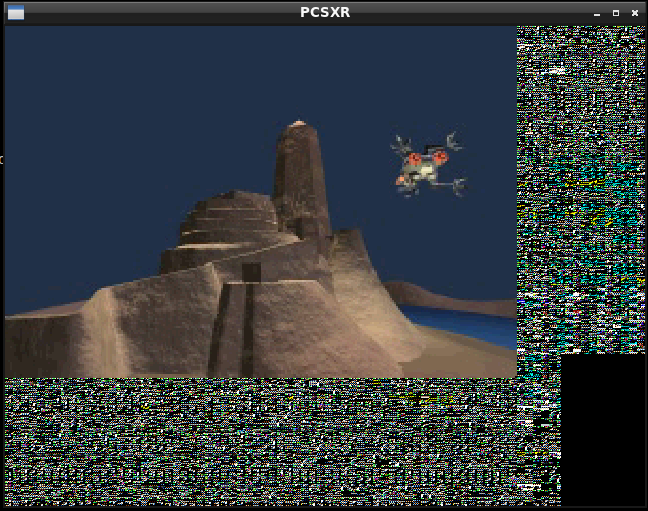Screen dimensions: 648x511
Task: Click the red eye of the flying drone
Action: [414, 159]
